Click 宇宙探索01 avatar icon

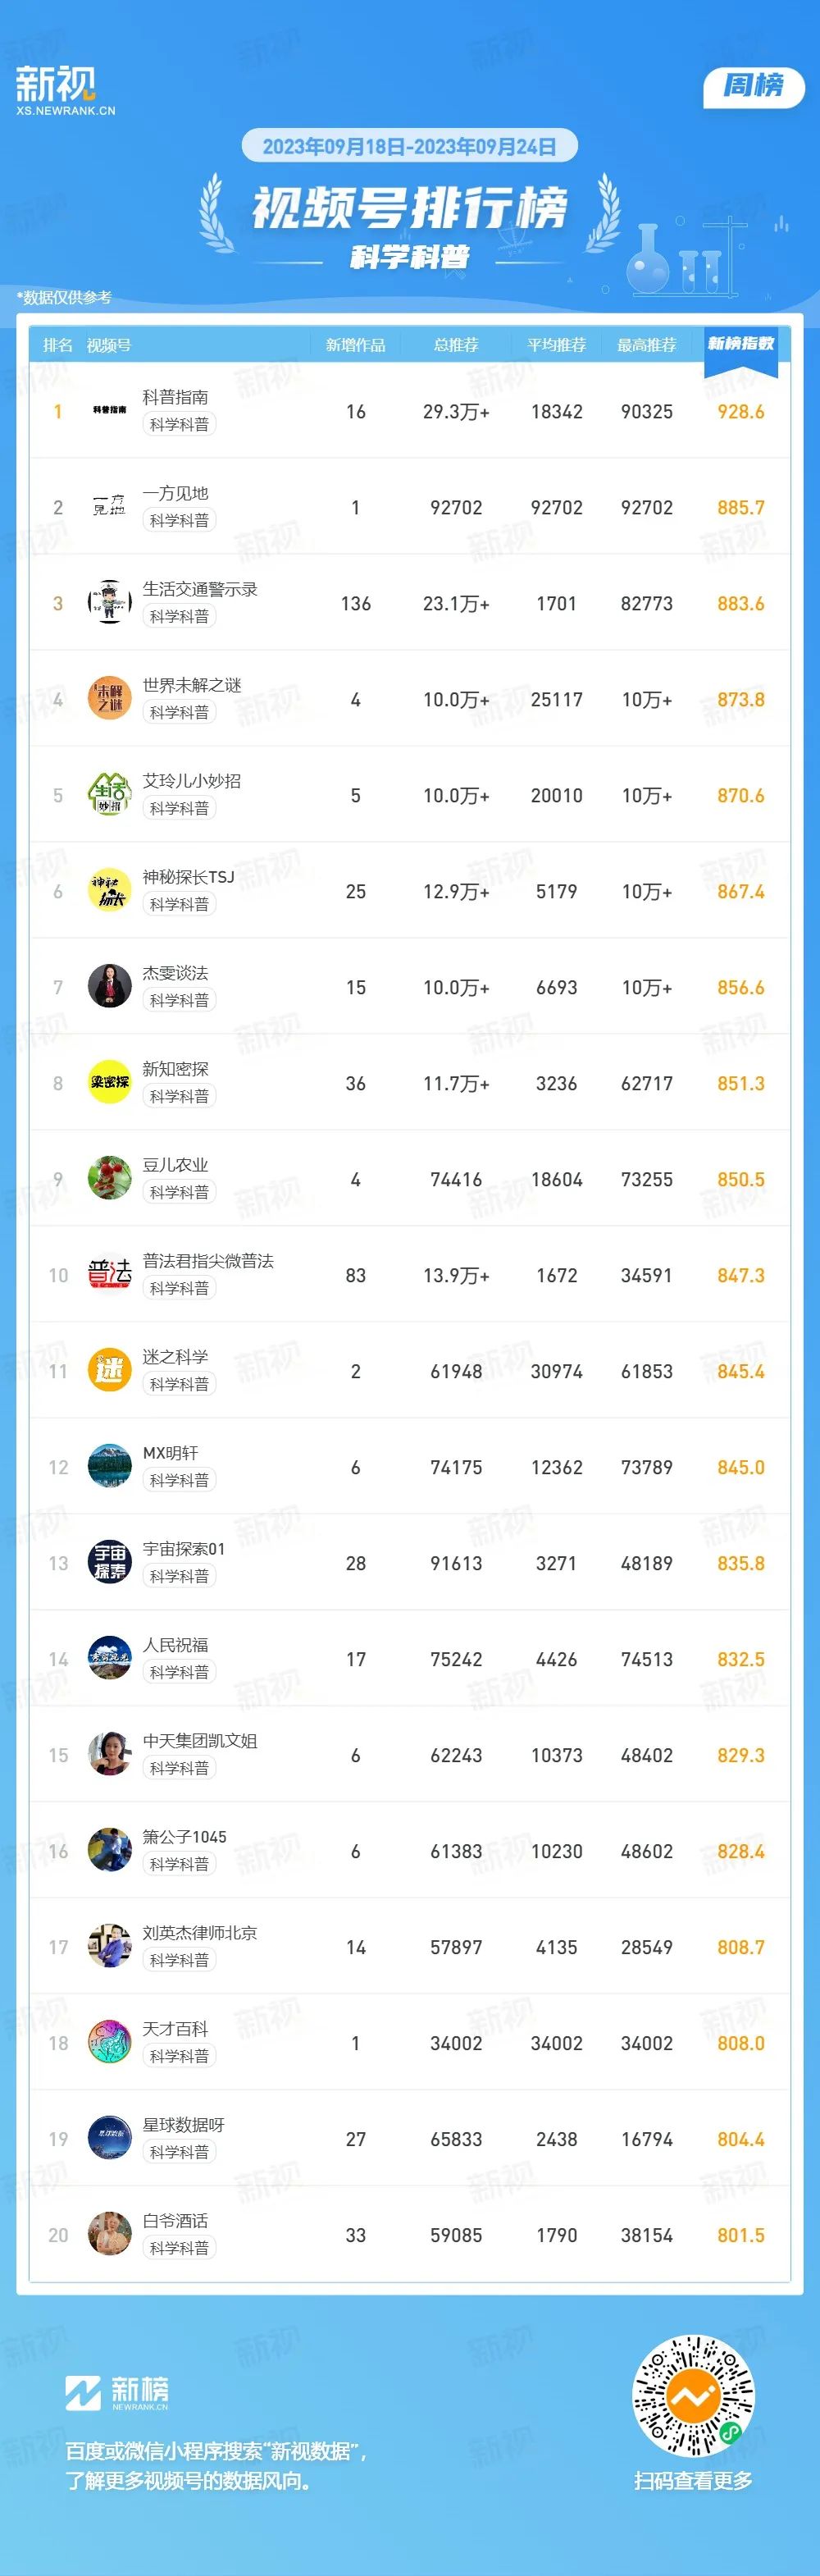pos(110,1563)
